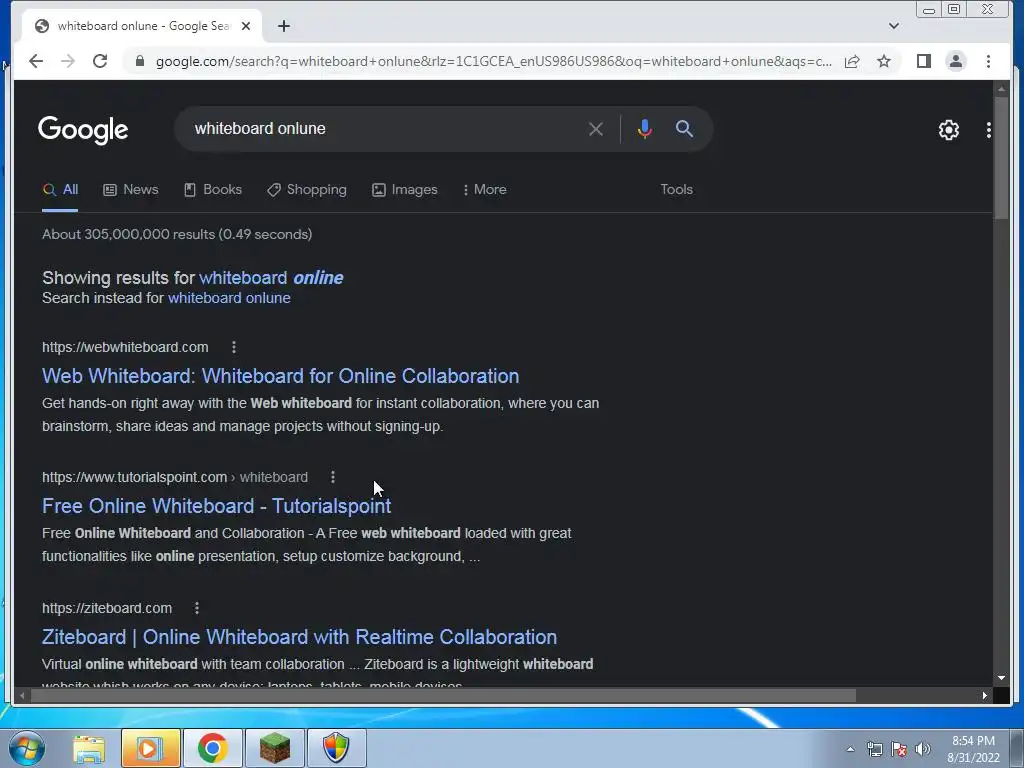Open the taskbar clock showing 8:54 PM
The height and width of the screenshot is (768, 1024).
coord(973,749)
